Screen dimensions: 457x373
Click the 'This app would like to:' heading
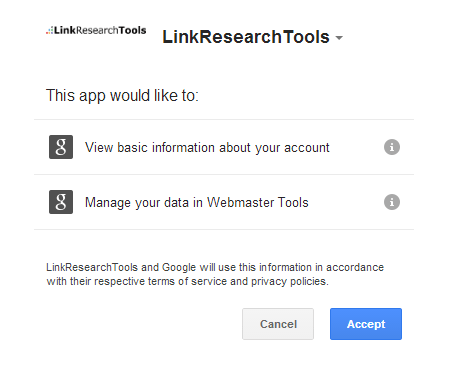pos(122,96)
